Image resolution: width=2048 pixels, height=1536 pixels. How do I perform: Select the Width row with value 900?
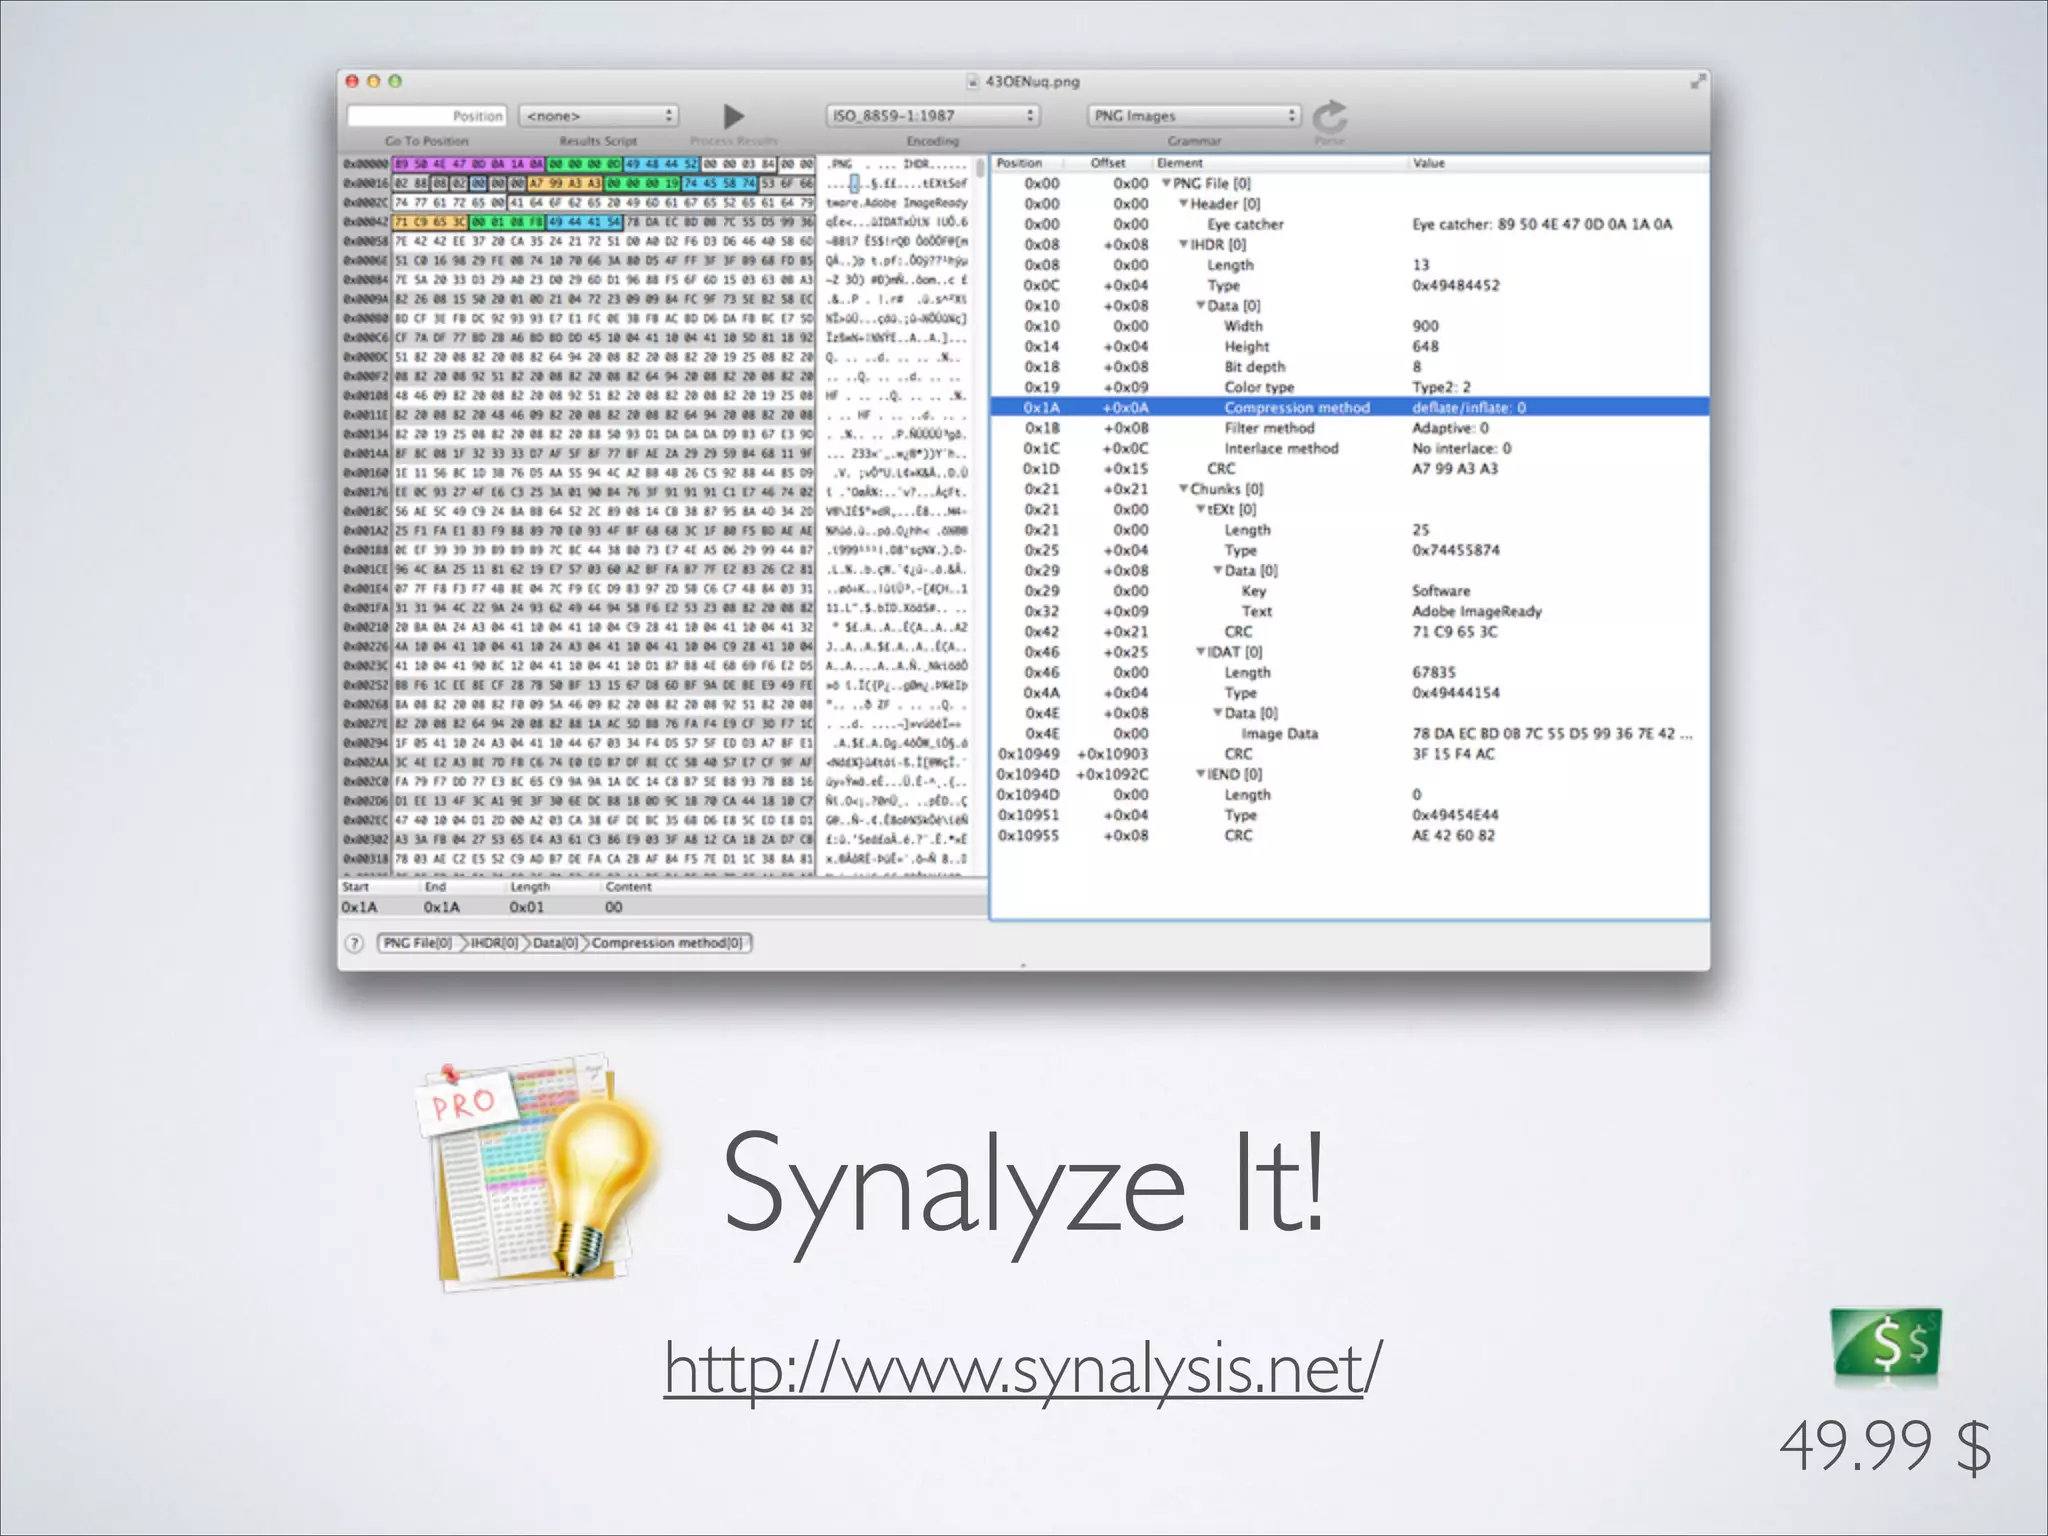click(x=1349, y=326)
